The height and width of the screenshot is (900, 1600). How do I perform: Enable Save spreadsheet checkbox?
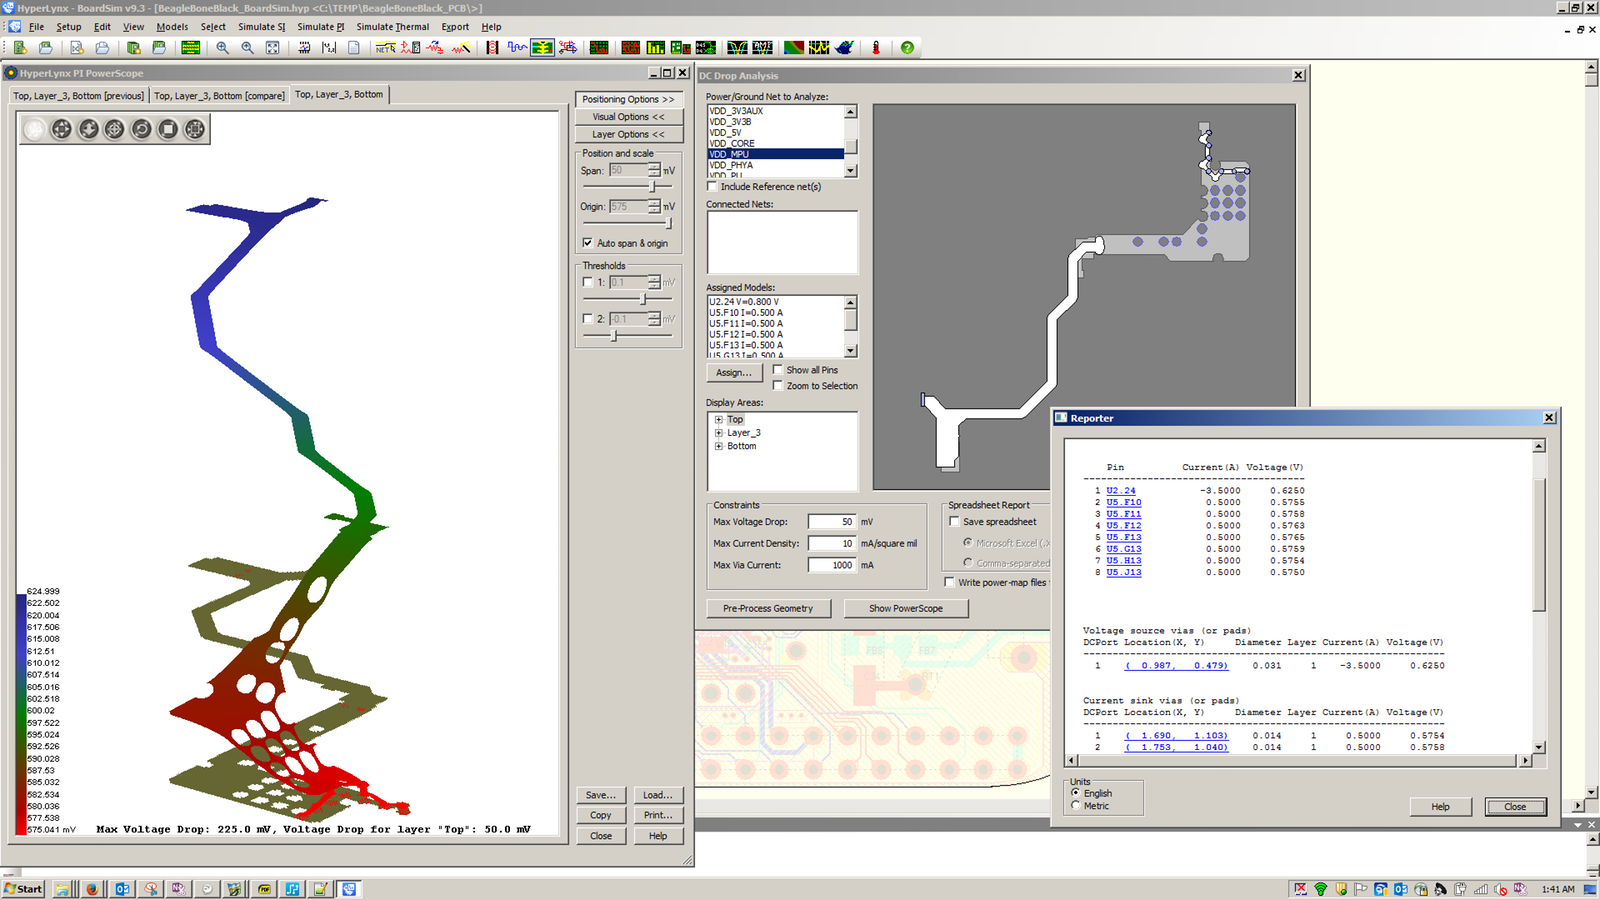(x=954, y=522)
